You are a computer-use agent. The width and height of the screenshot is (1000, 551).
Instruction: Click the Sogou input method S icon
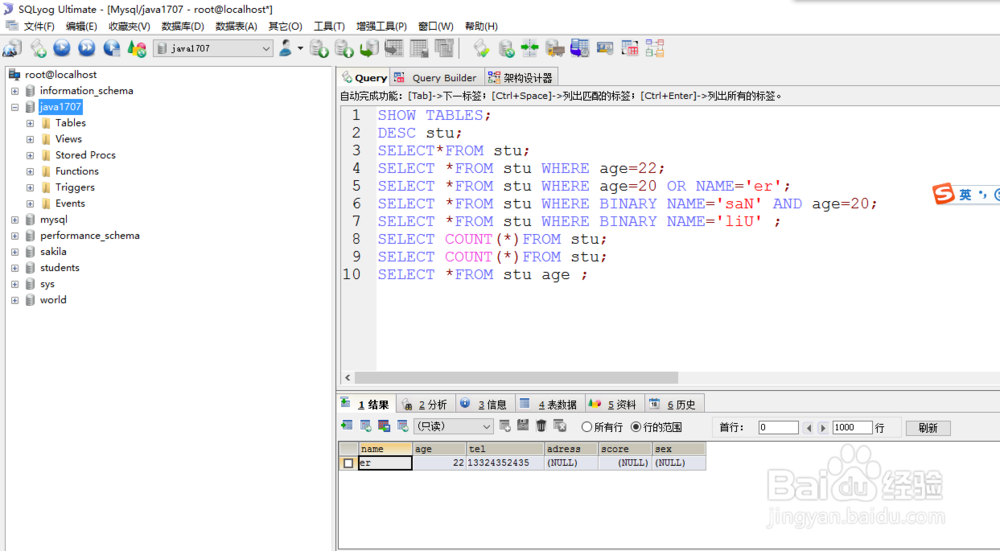coord(943,194)
